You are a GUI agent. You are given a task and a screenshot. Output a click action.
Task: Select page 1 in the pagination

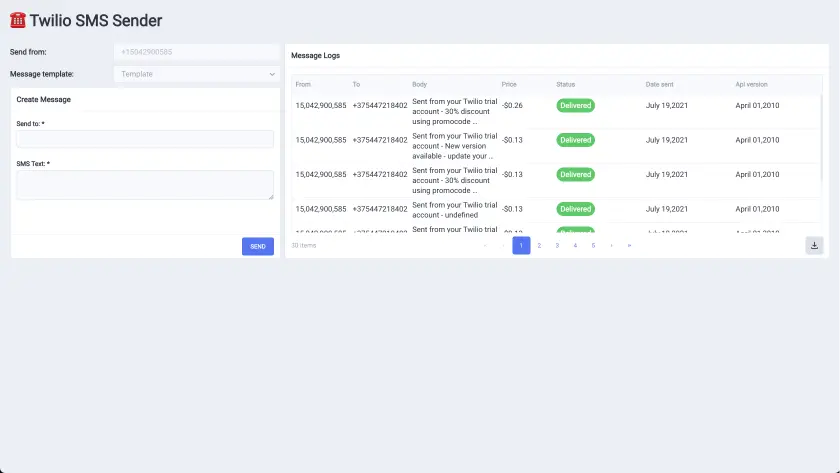521,245
